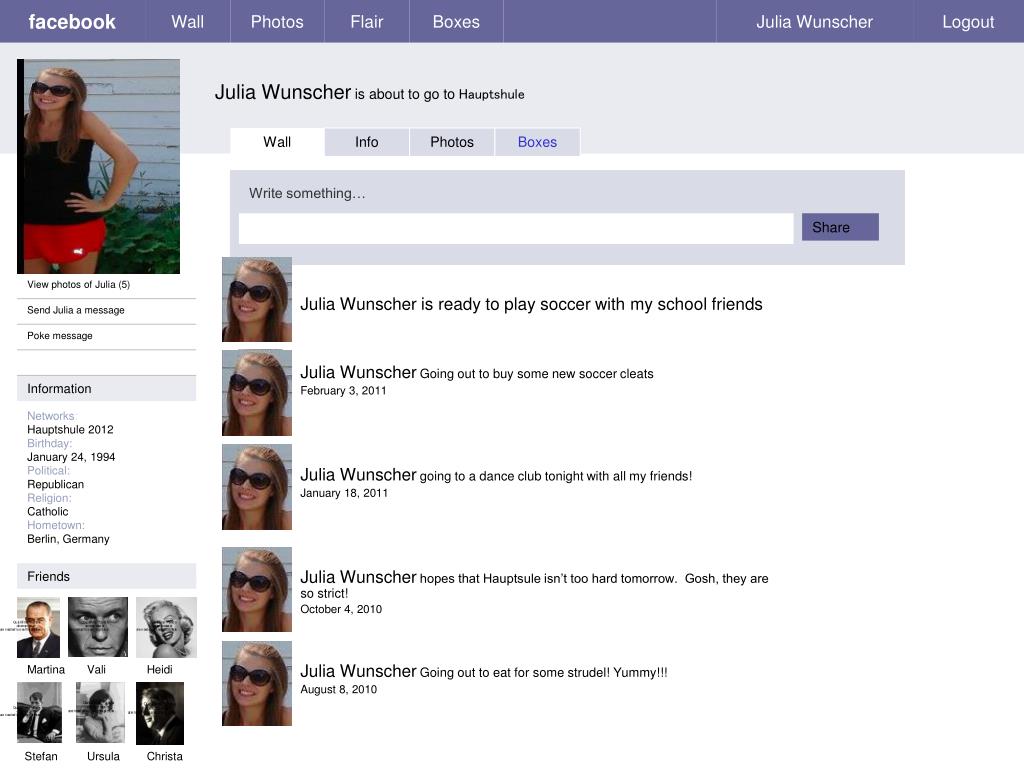Open friend Martina's photo
Viewport: 1024px width, 768px height.
click(x=39, y=628)
